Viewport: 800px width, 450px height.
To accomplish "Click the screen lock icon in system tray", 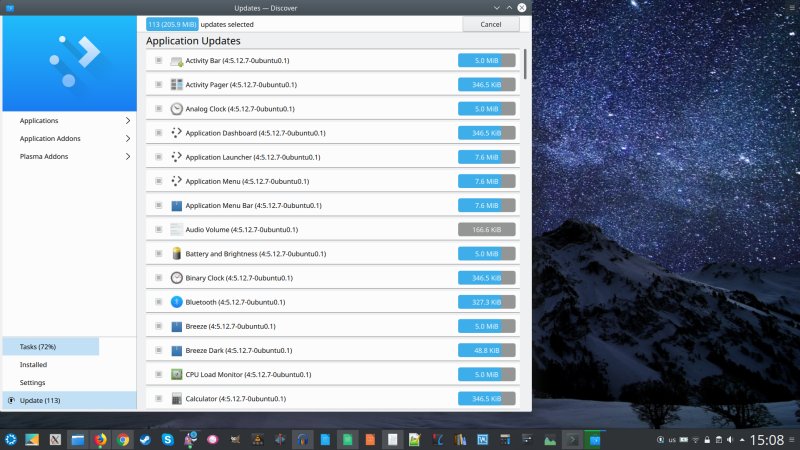I will (707, 440).
